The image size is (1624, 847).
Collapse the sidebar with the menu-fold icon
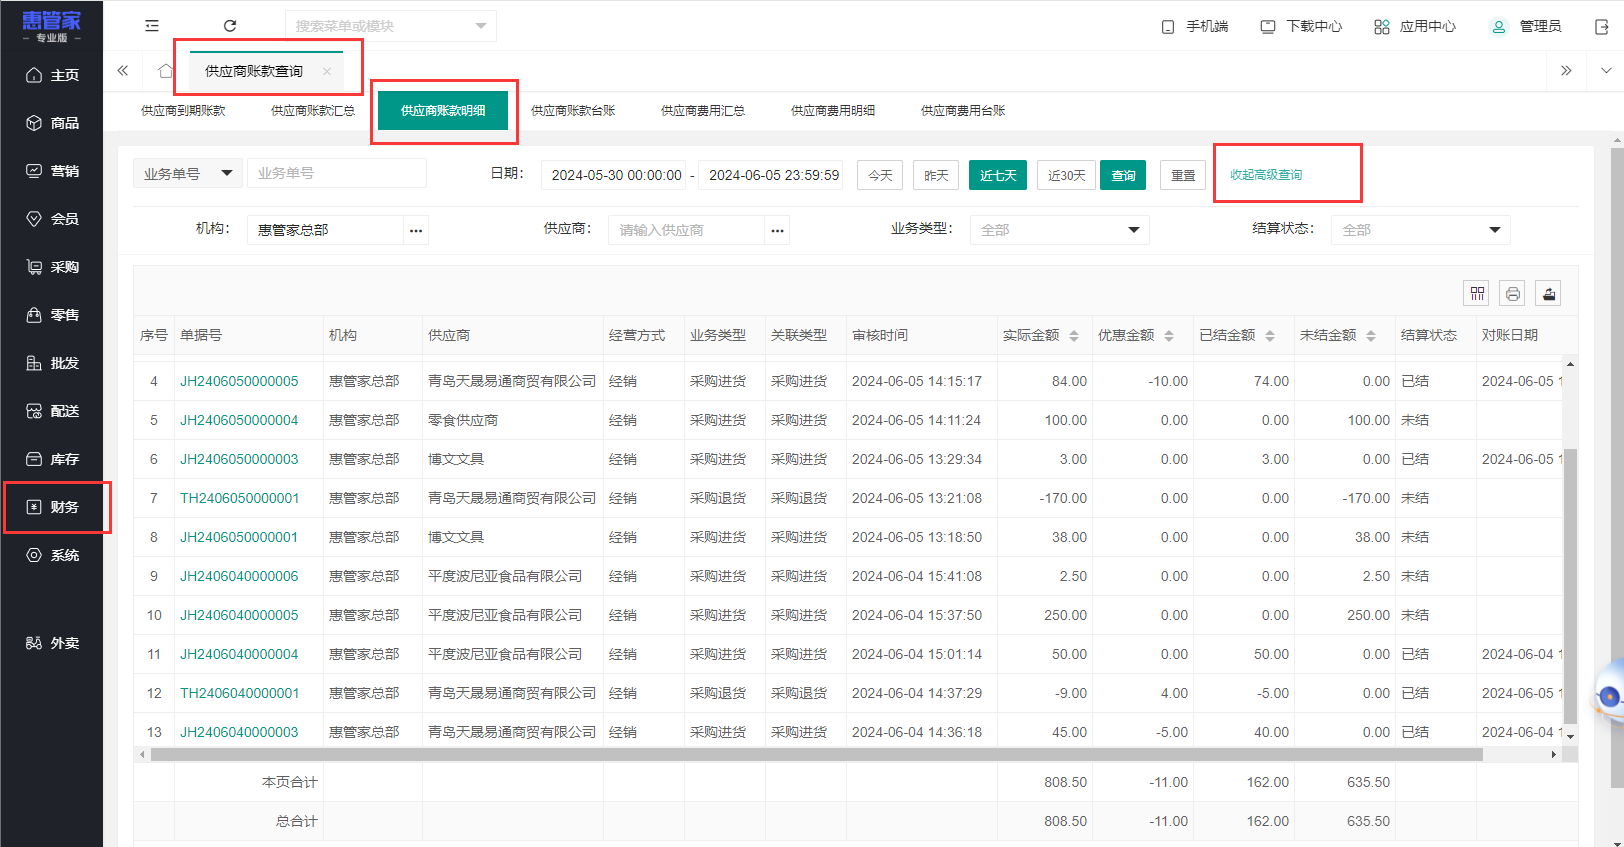pyautogui.click(x=152, y=26)
